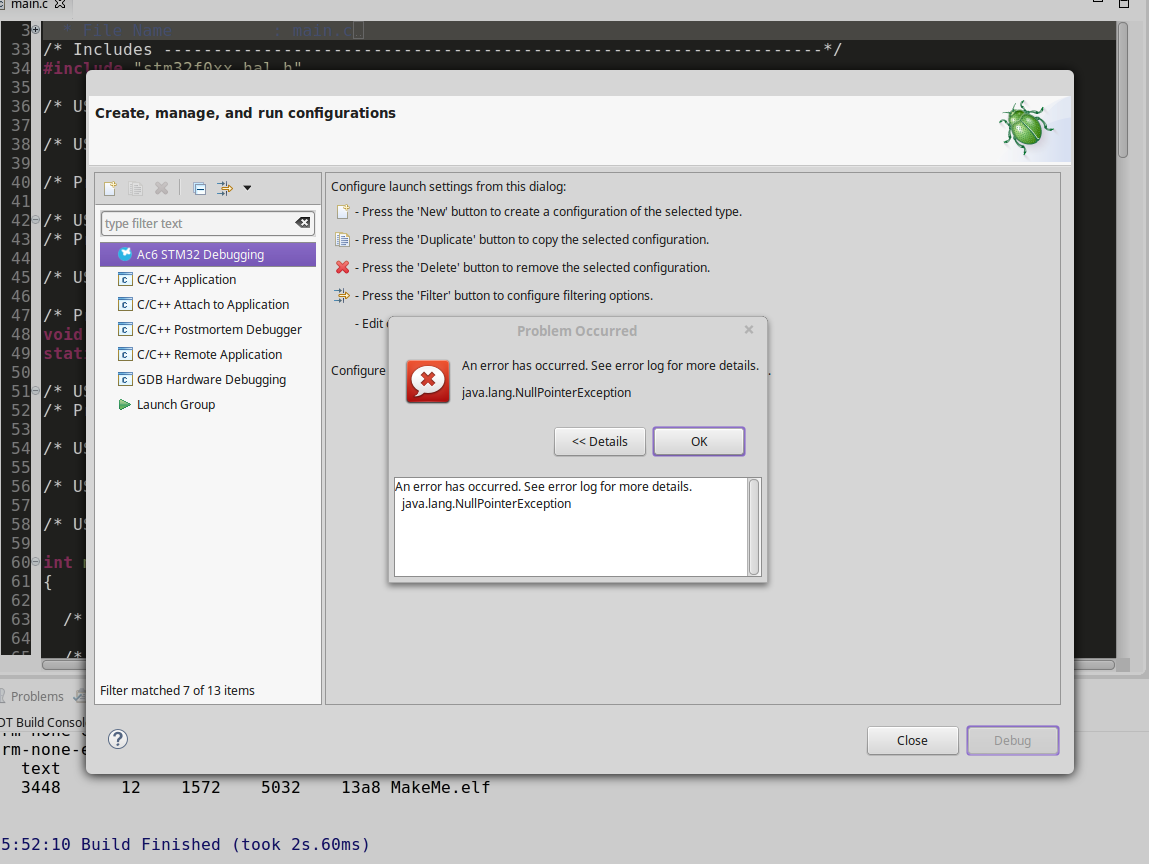This screenshot has width=1149, height=864.
Task: Click the Close button in configurations dialog
Action: click(912, 741)
